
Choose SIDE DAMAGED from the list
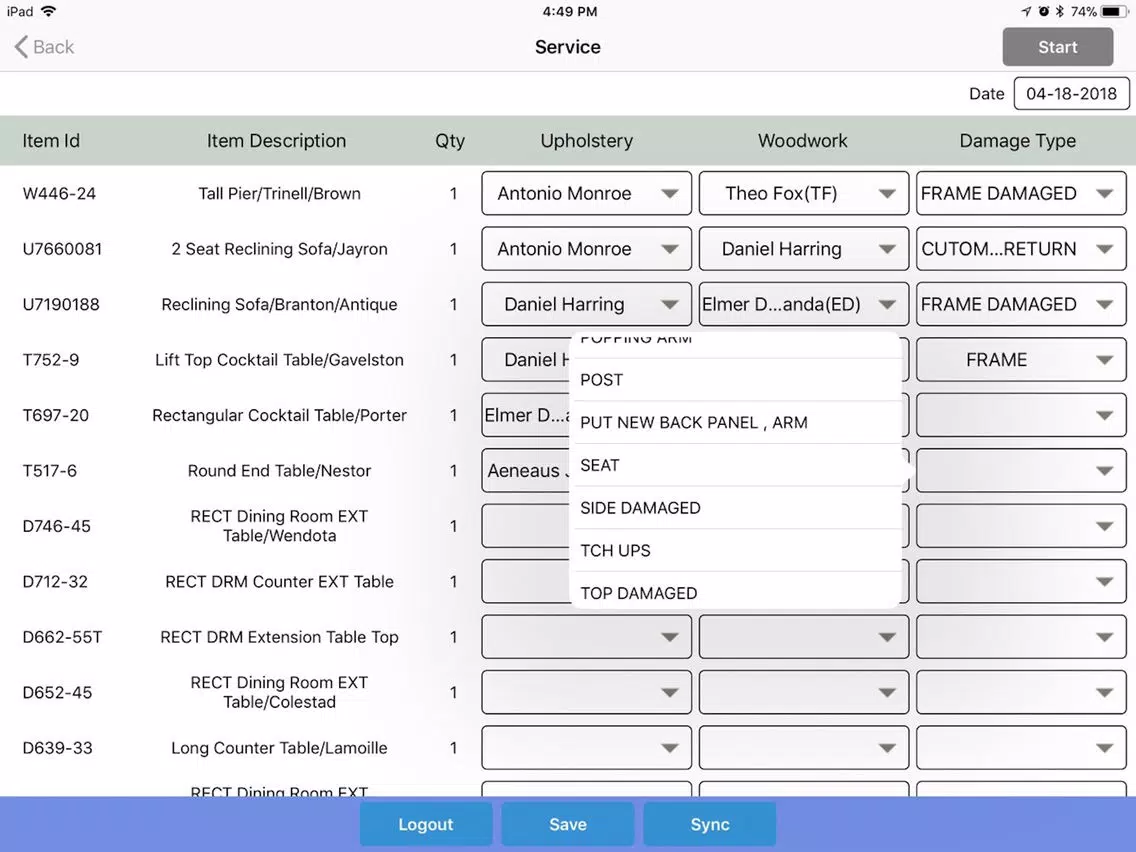point(736,508)
